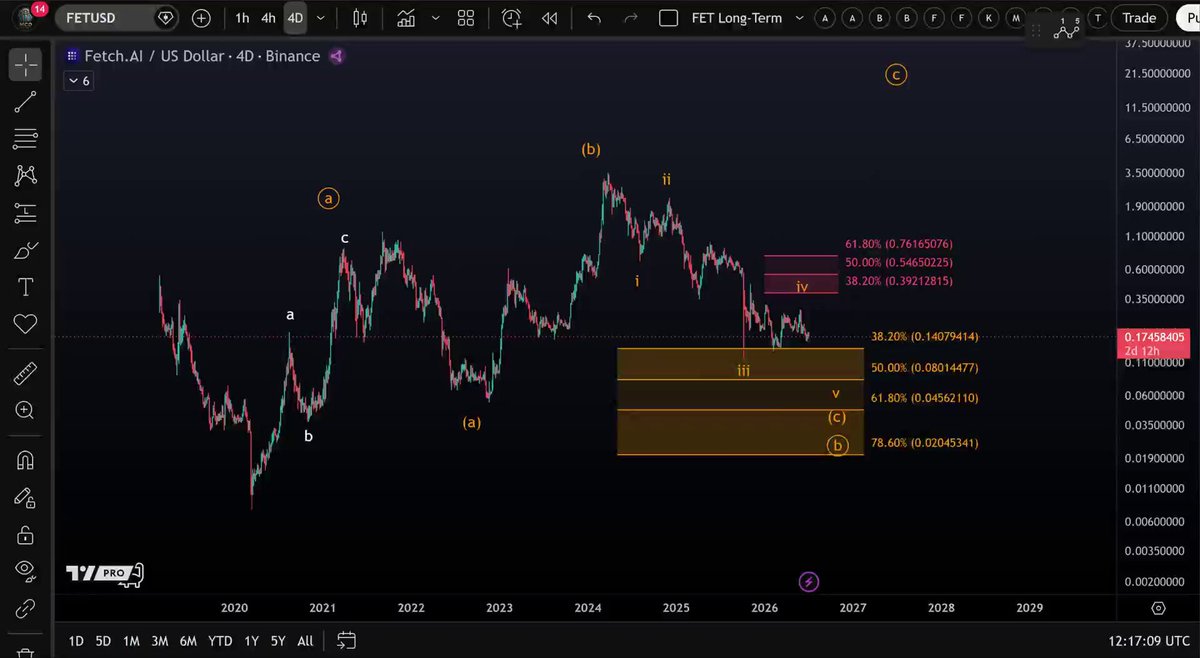Start bar replay with rewind icon

(x=549, y=18)
